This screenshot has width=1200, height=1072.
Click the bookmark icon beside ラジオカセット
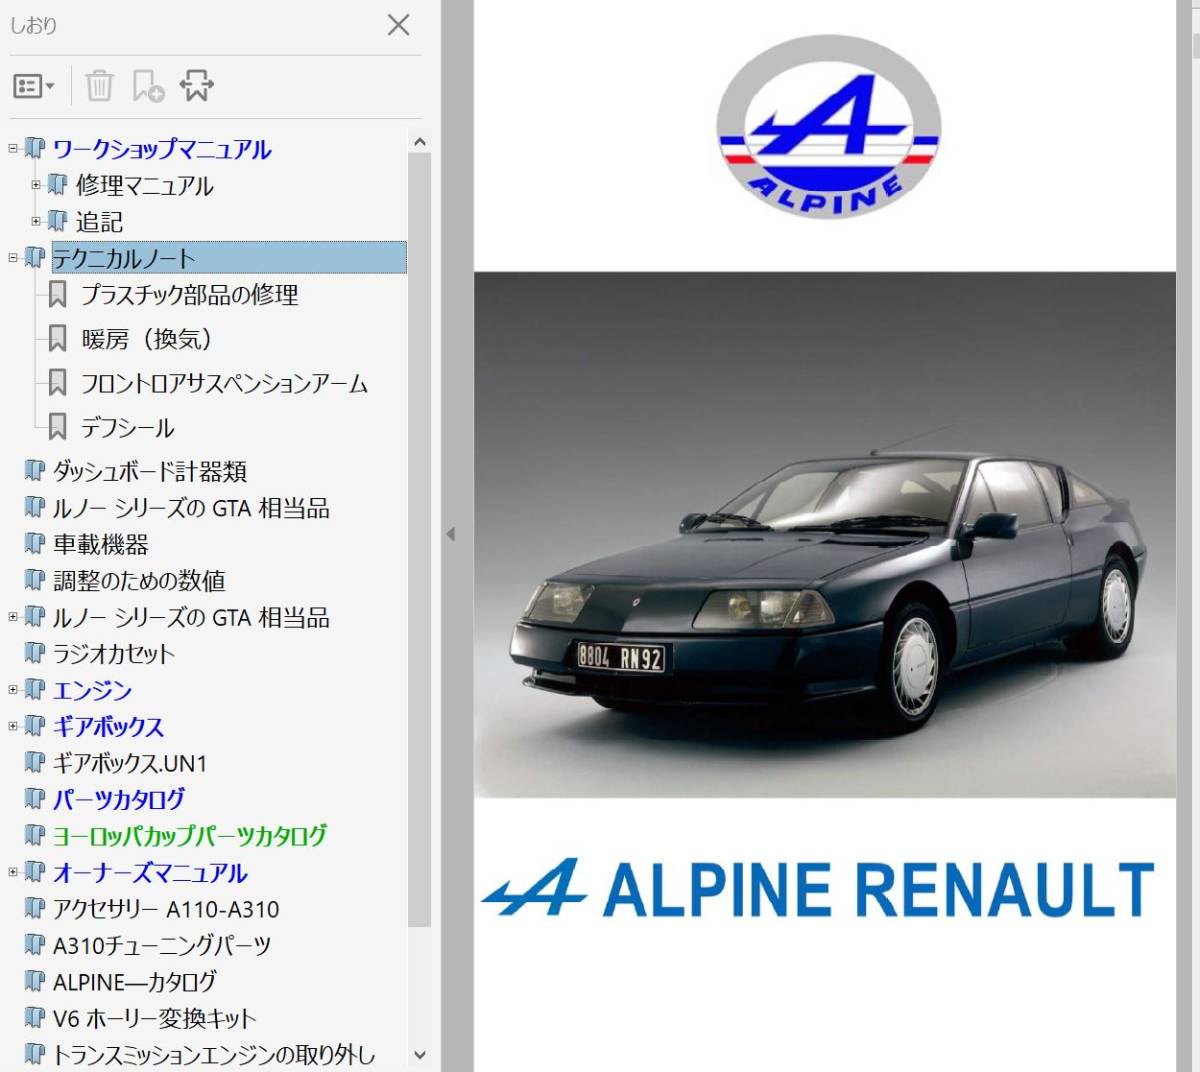pos(33,654)
